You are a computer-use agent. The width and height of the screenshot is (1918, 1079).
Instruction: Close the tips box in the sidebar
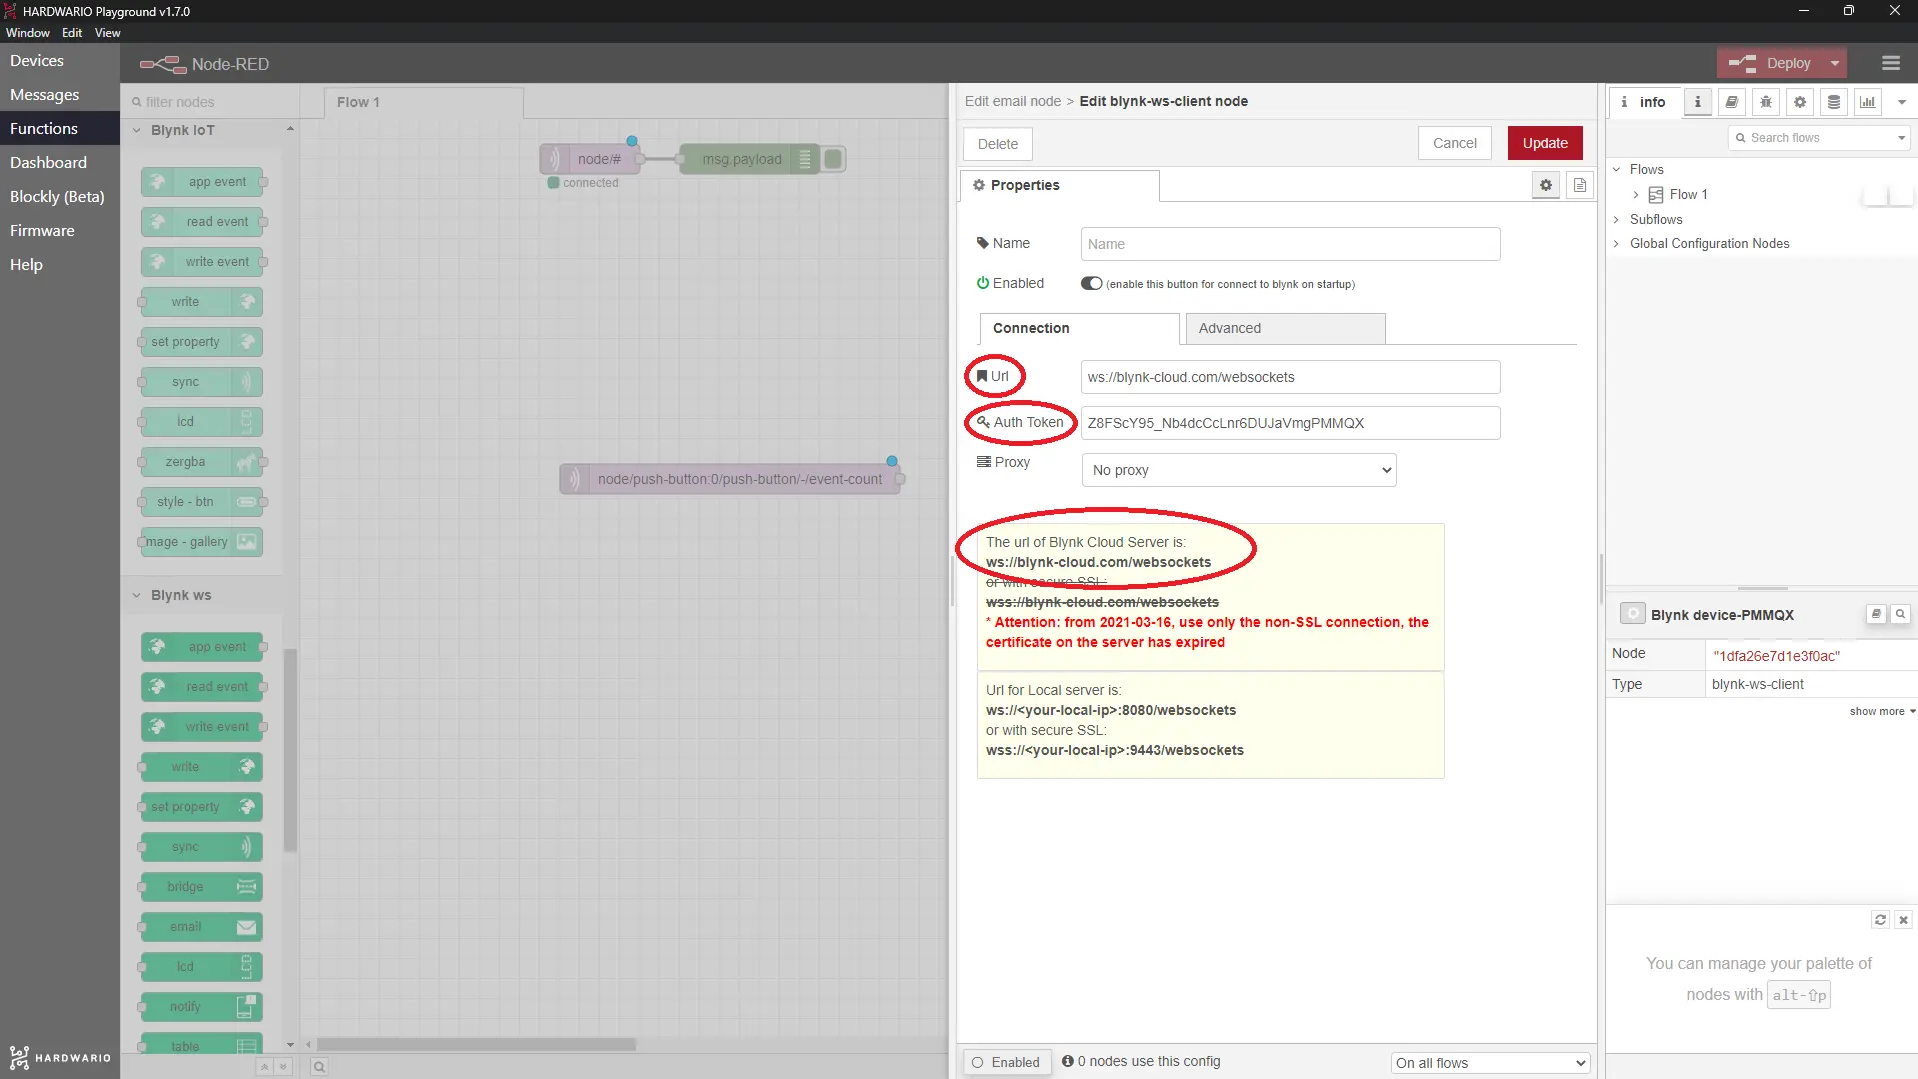(1903, 920)
